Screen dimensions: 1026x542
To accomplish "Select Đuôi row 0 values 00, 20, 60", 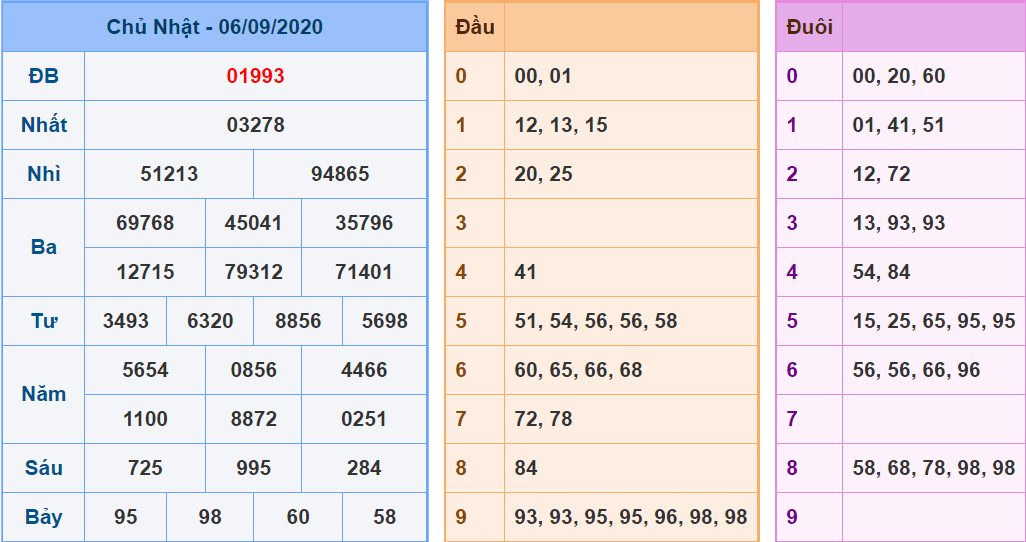I will (898, 76).
